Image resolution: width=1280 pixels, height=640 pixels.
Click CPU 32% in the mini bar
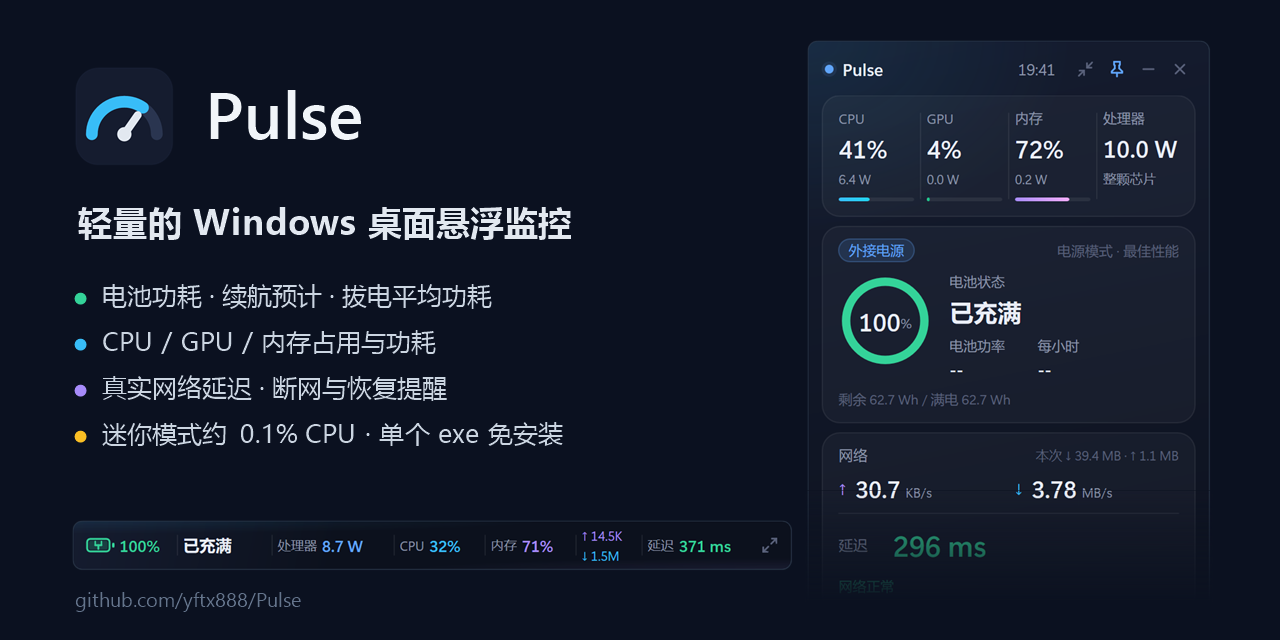tap(430, 546)
